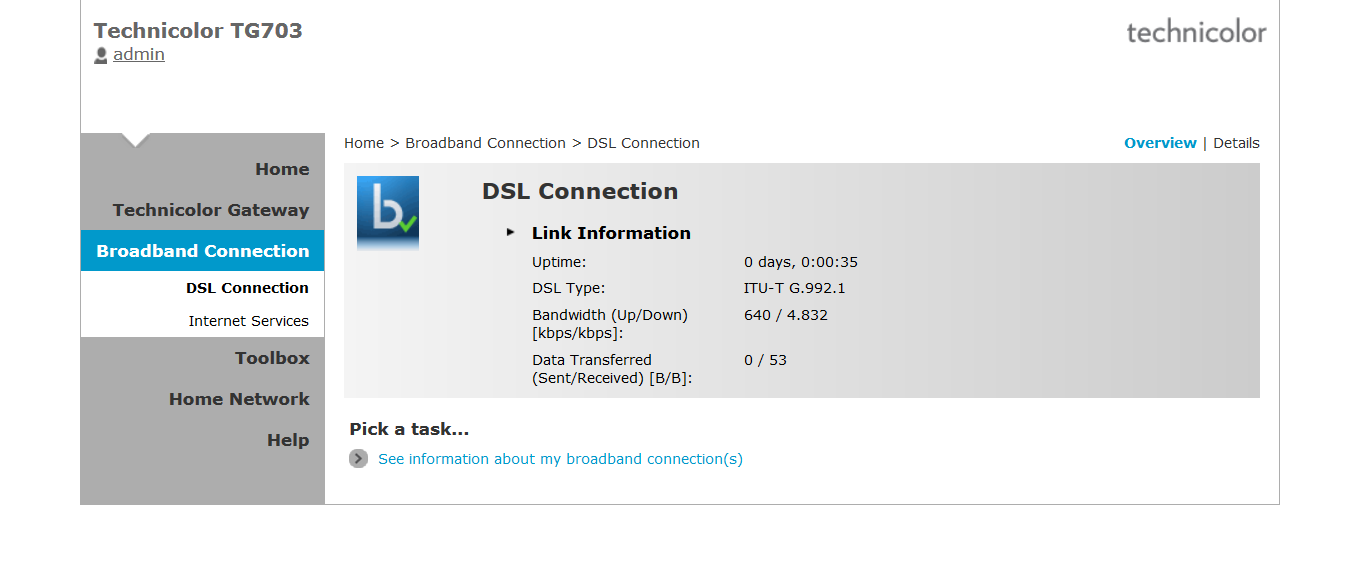The image size is (1372, 572).
Task: Click DSL Connection in the breadcrumb
Action: [x=643, y=143]
